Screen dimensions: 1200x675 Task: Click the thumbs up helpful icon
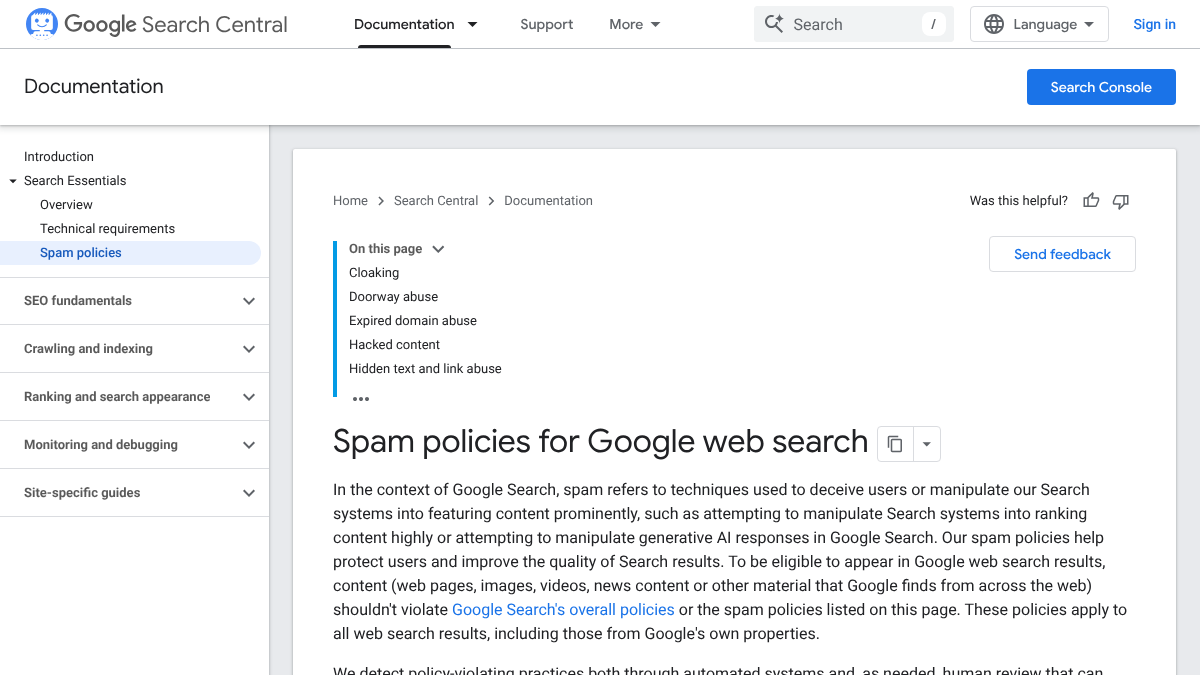[1091, 201]
